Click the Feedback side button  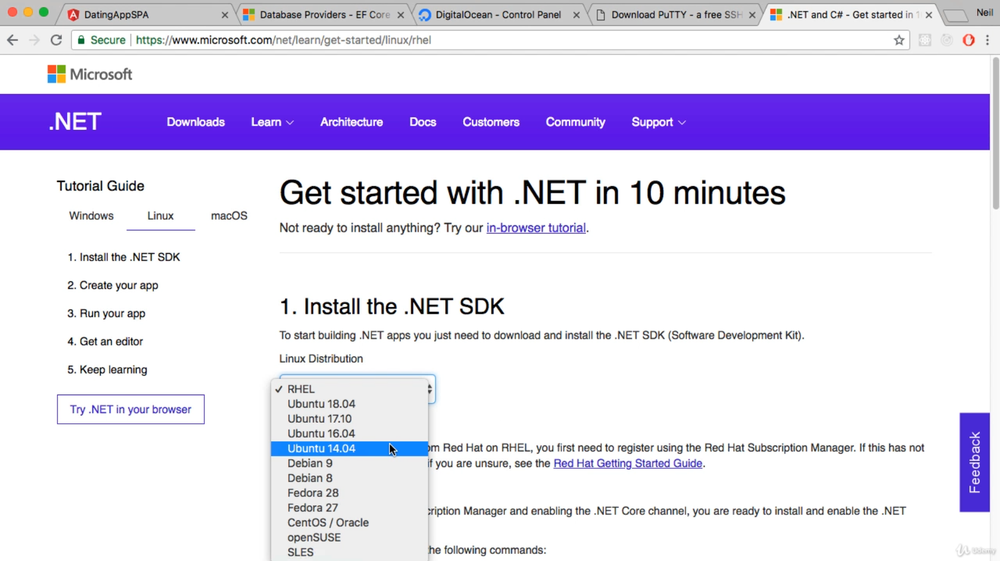click(x=974, y=462)
